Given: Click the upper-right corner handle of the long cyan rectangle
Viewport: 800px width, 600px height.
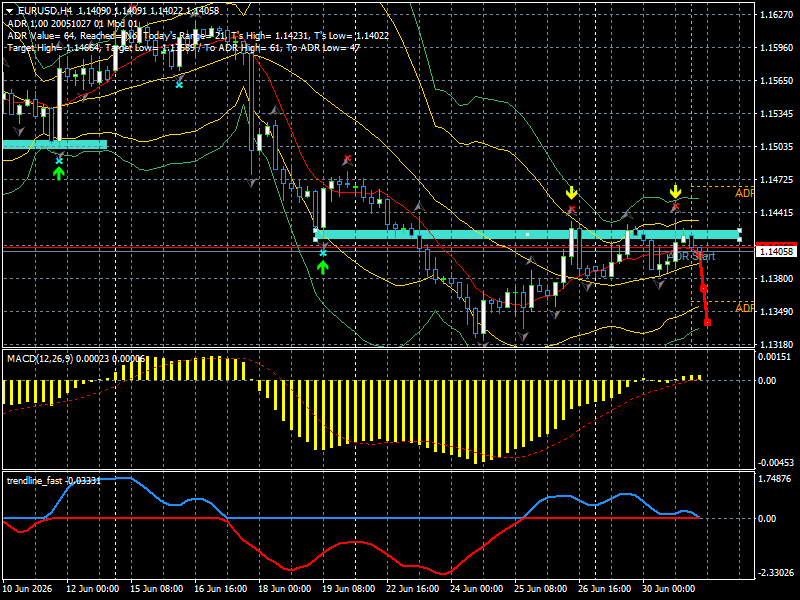Looking at the screenshot, I should coord(739,231).
